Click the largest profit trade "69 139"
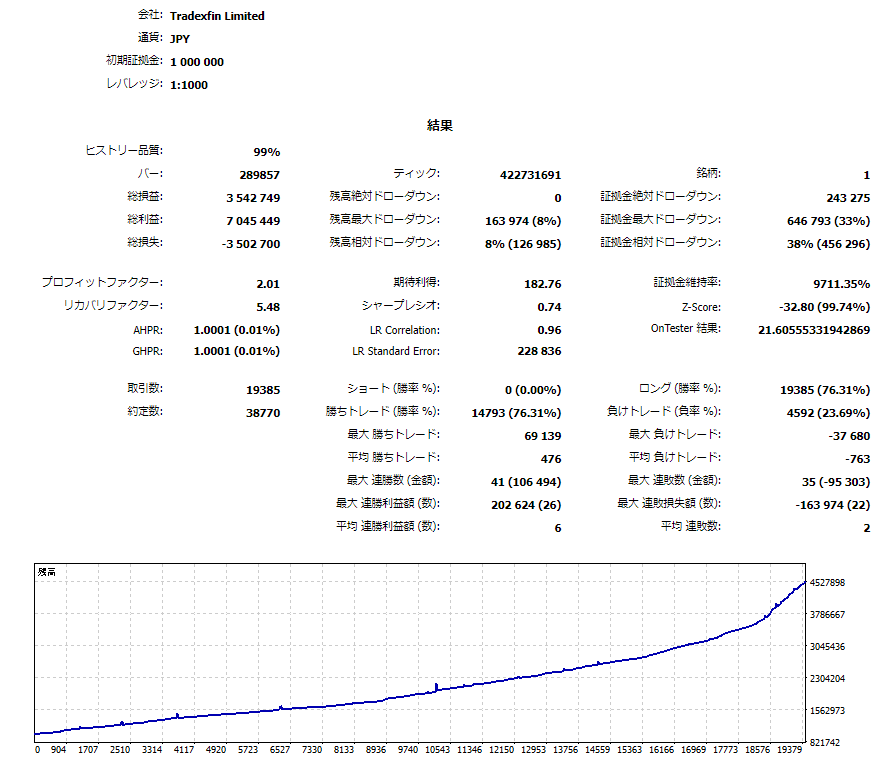 click(x=543, y=436)
